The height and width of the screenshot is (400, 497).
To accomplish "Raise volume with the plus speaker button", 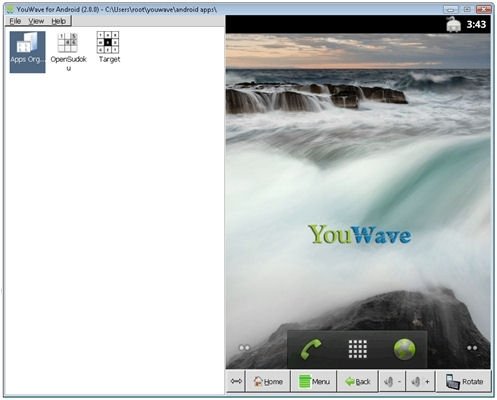I will click(x=420, y=381).
